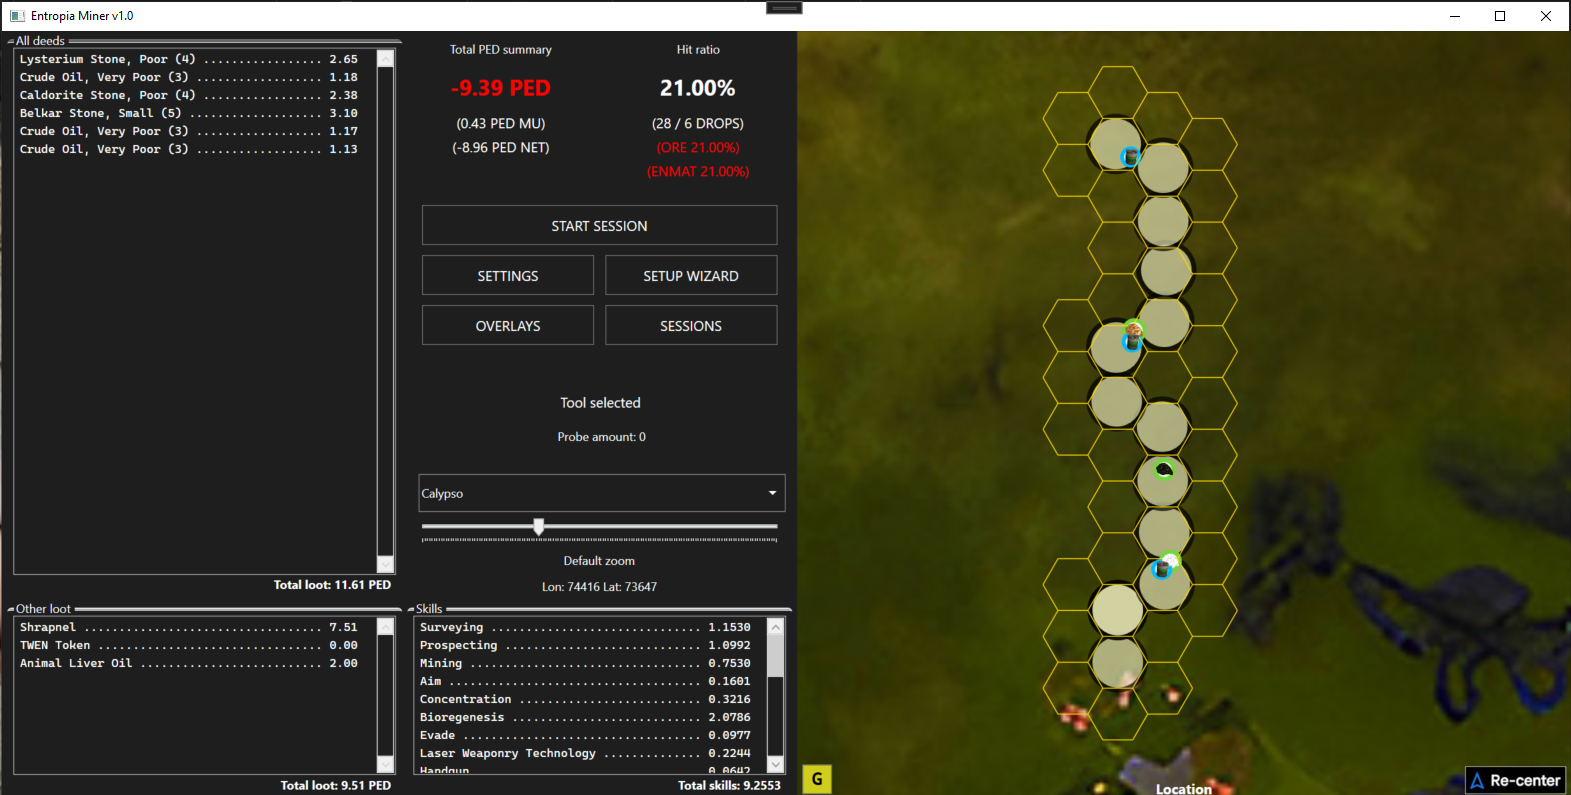Launch the Setup Wizard
The width and height of the screenshot is (1571, 795).
coord(690,276)
